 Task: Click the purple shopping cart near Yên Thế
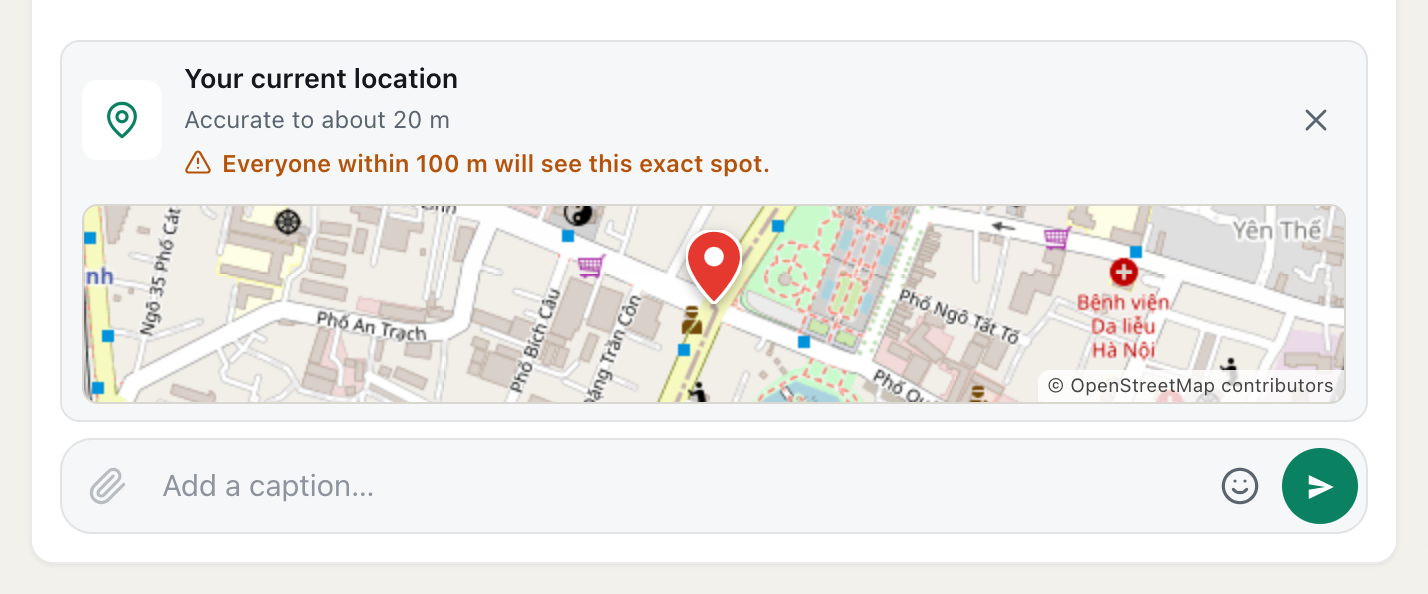1057,238
